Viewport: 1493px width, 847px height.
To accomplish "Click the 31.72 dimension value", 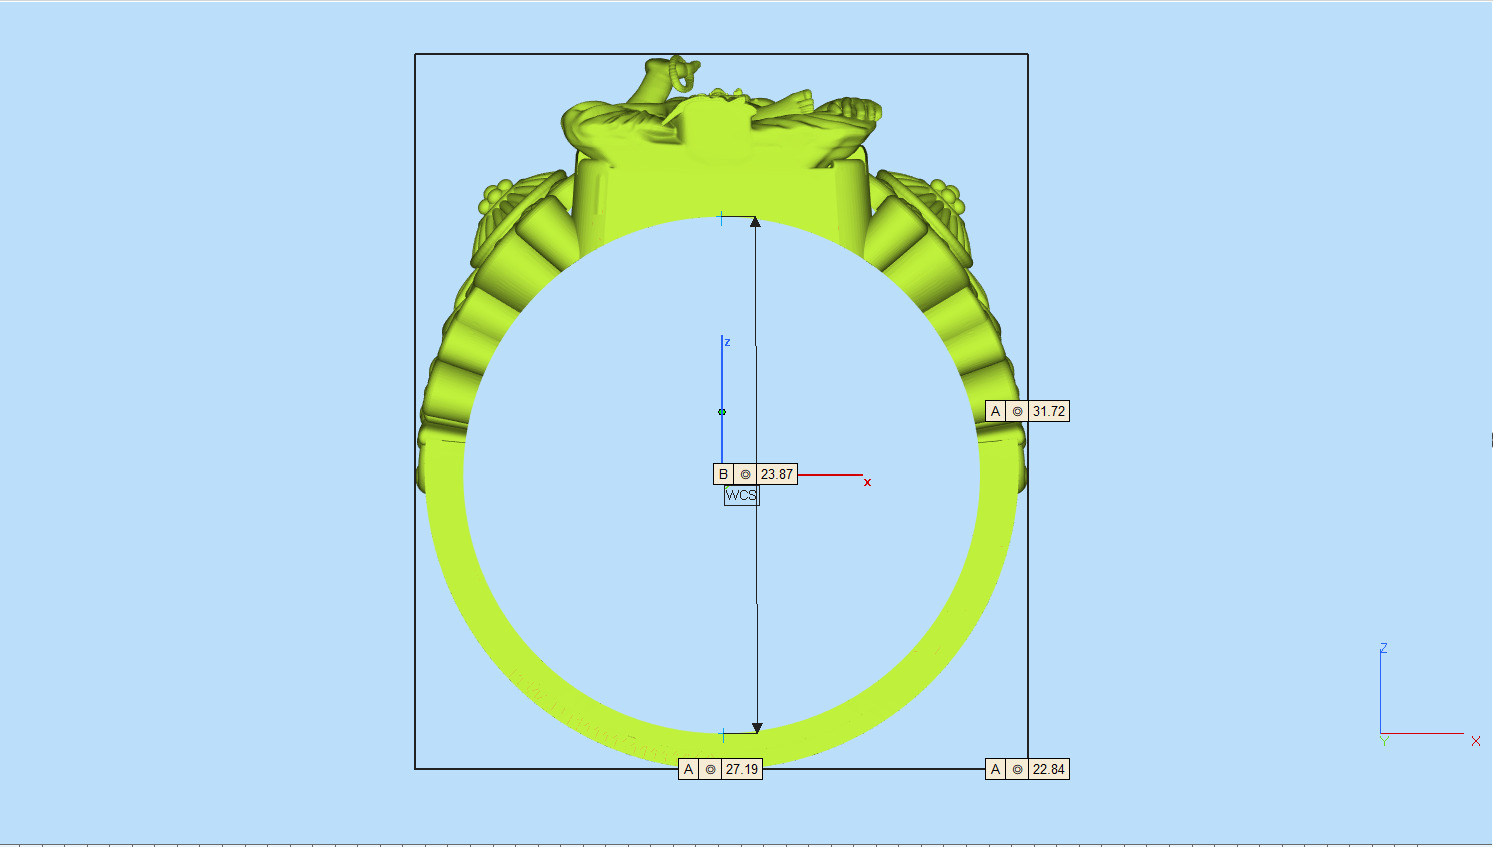I will (1049, 411).
